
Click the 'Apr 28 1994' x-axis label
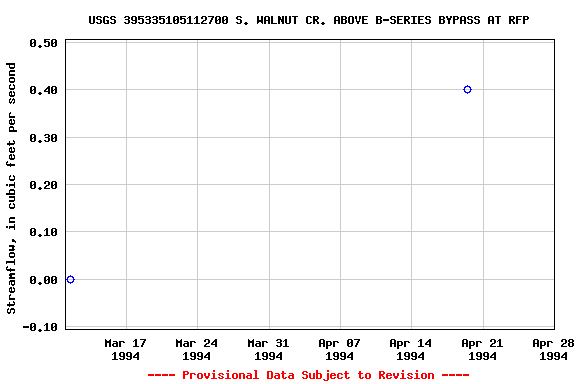554,349
